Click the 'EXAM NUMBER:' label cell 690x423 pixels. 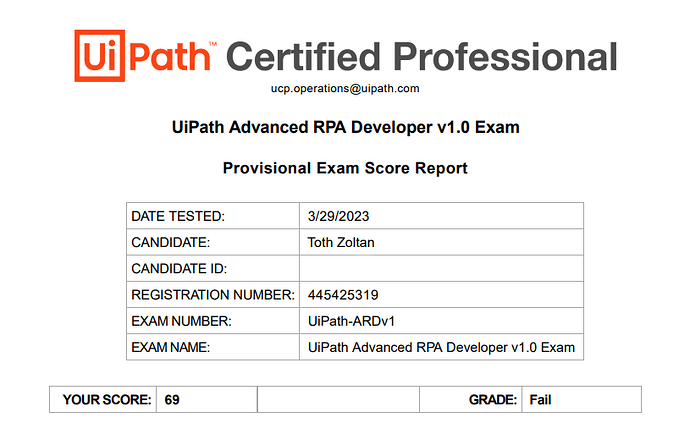[213, 321]
